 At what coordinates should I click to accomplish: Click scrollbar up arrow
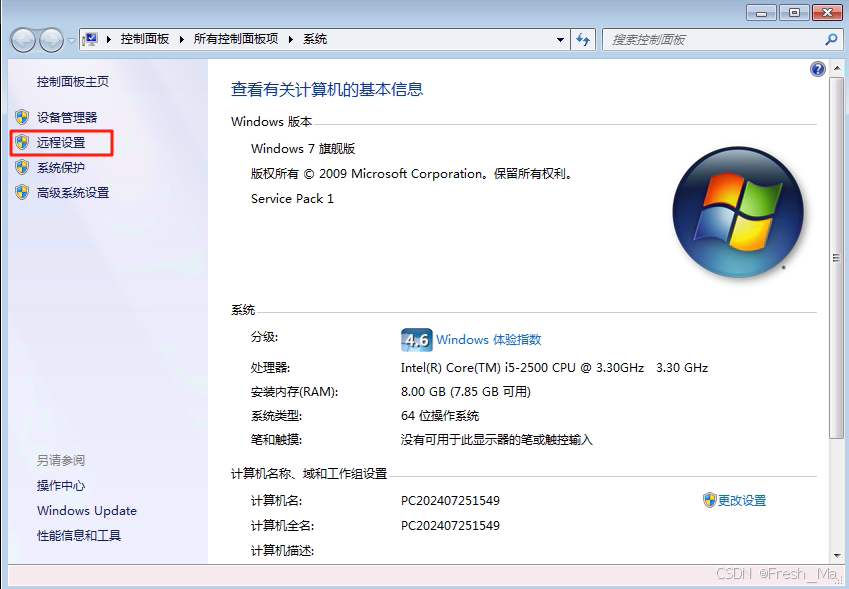[837, 69]
